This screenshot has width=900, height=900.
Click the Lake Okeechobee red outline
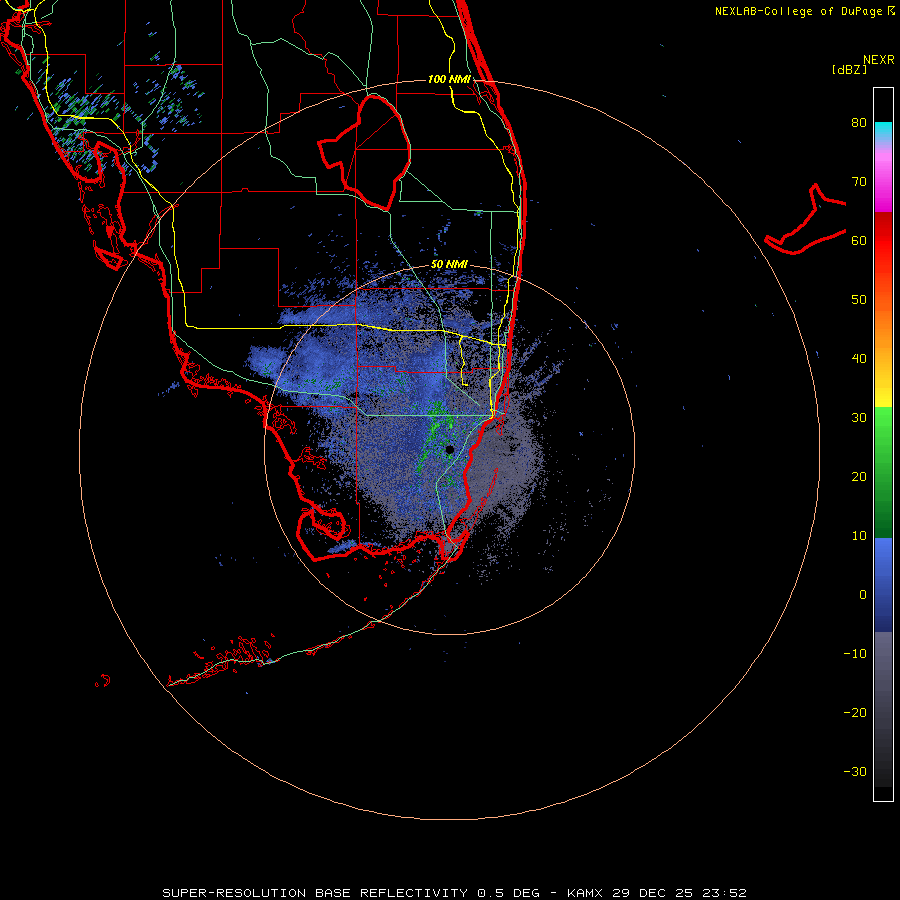pos(364,152)
